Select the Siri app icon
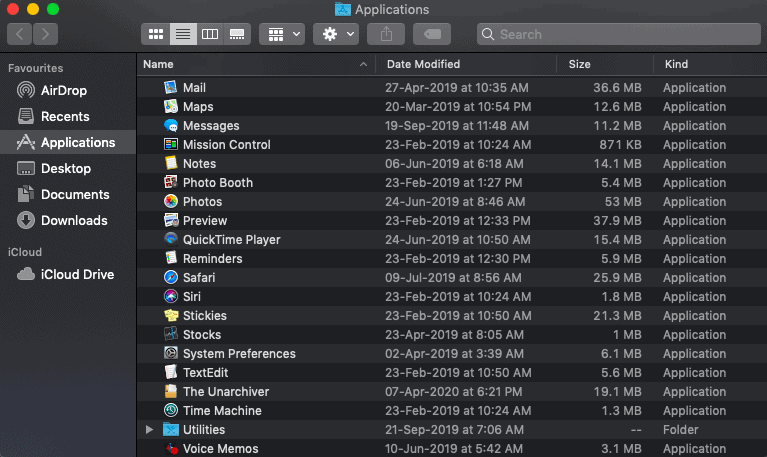The image size is (767, 457). click(x=171, y=297)
